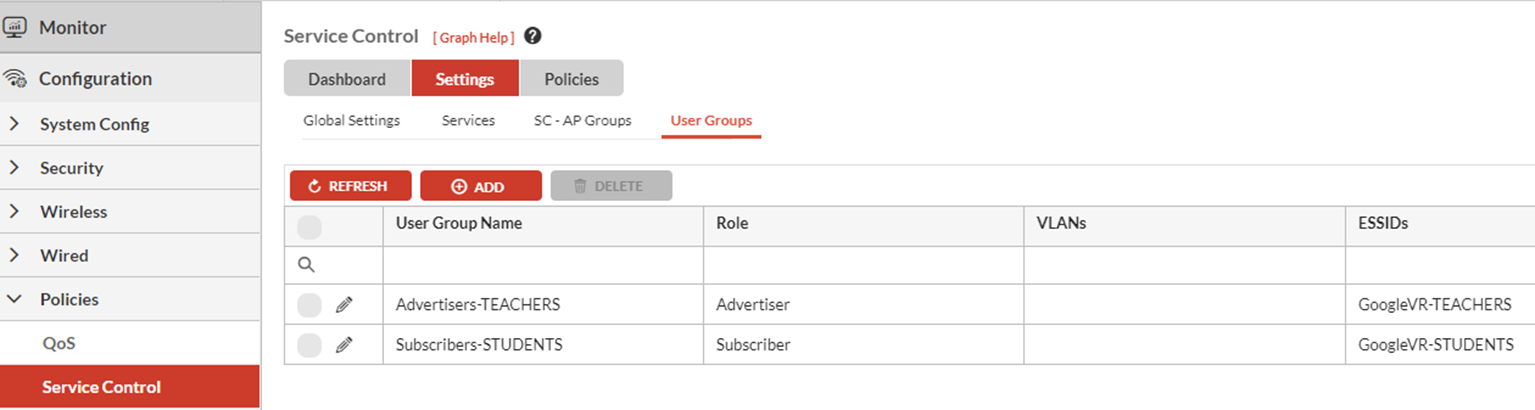
Task: Click the ADD button
Action: [480, 186]
